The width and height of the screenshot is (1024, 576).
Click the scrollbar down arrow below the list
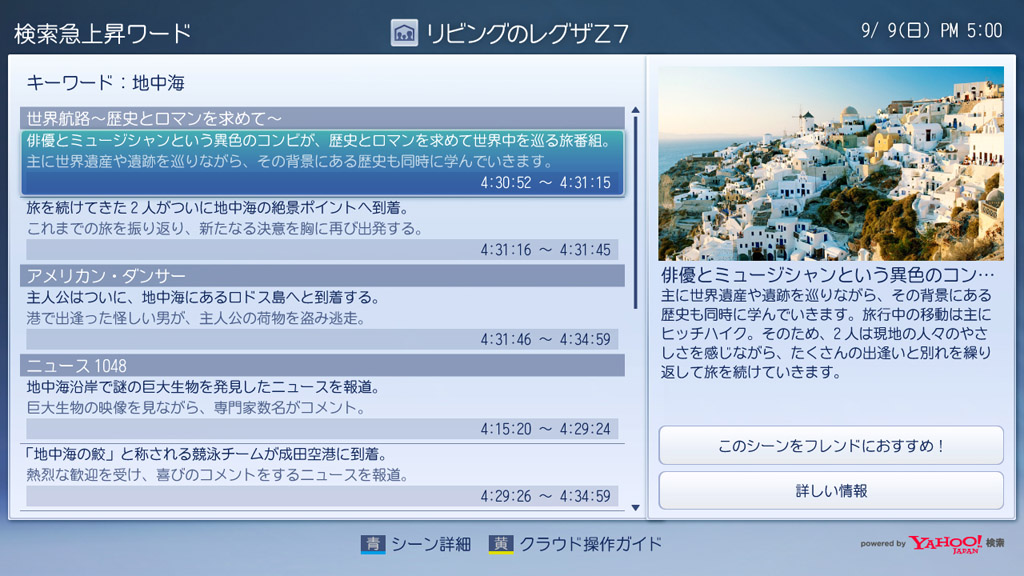636,506
